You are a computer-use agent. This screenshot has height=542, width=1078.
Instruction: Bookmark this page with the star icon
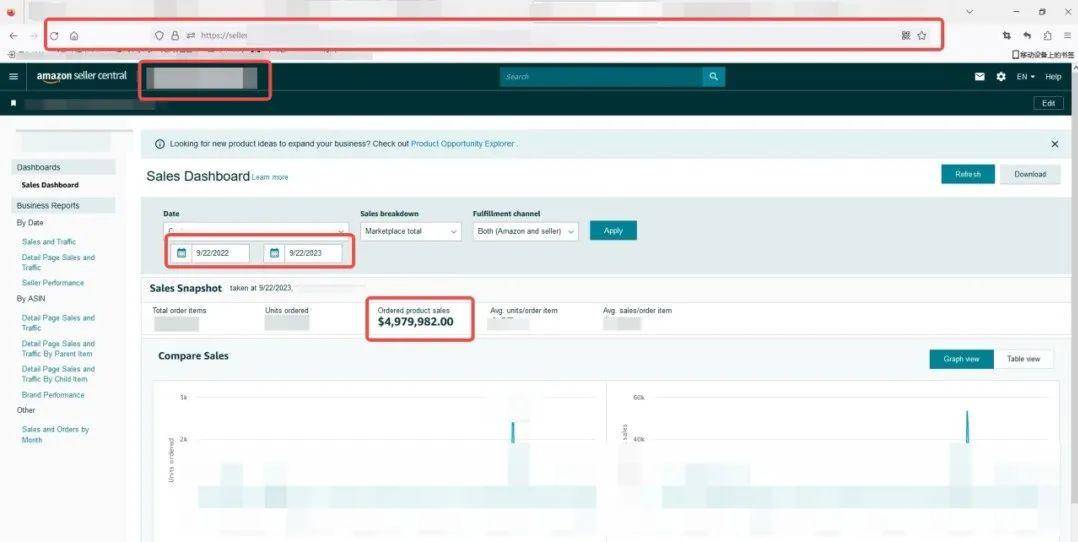(922, 36)
